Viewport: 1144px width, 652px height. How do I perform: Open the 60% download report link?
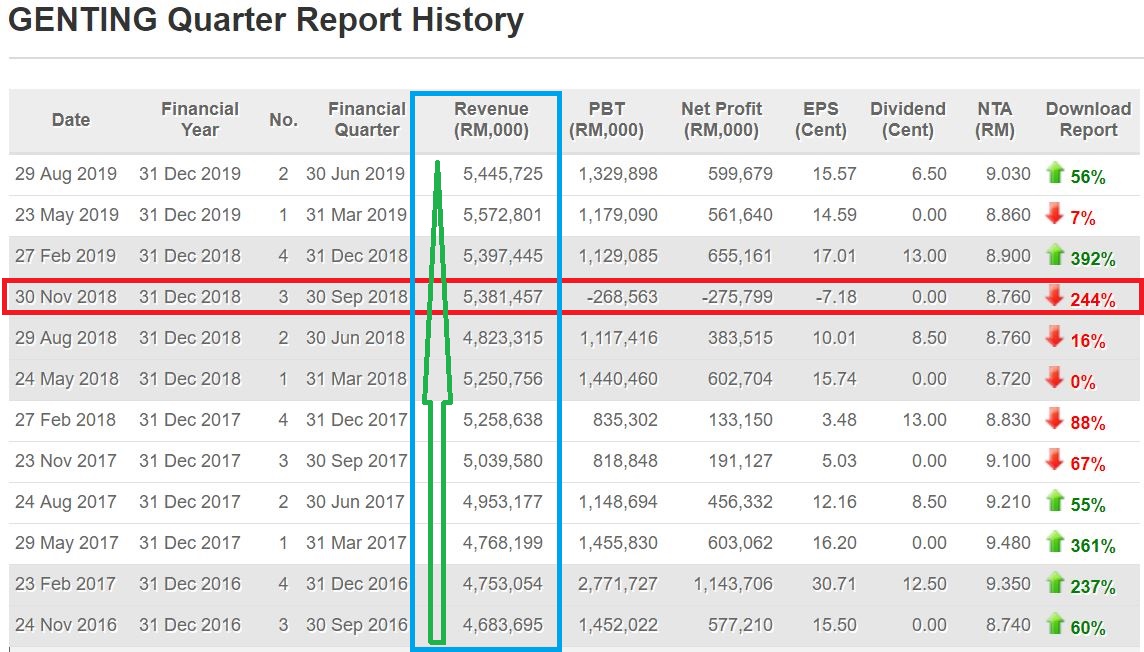(x=1088, y=628)
